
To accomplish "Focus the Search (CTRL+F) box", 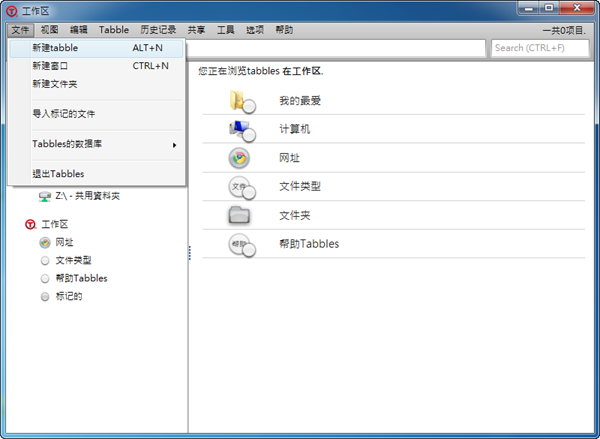I will [540, 48].
